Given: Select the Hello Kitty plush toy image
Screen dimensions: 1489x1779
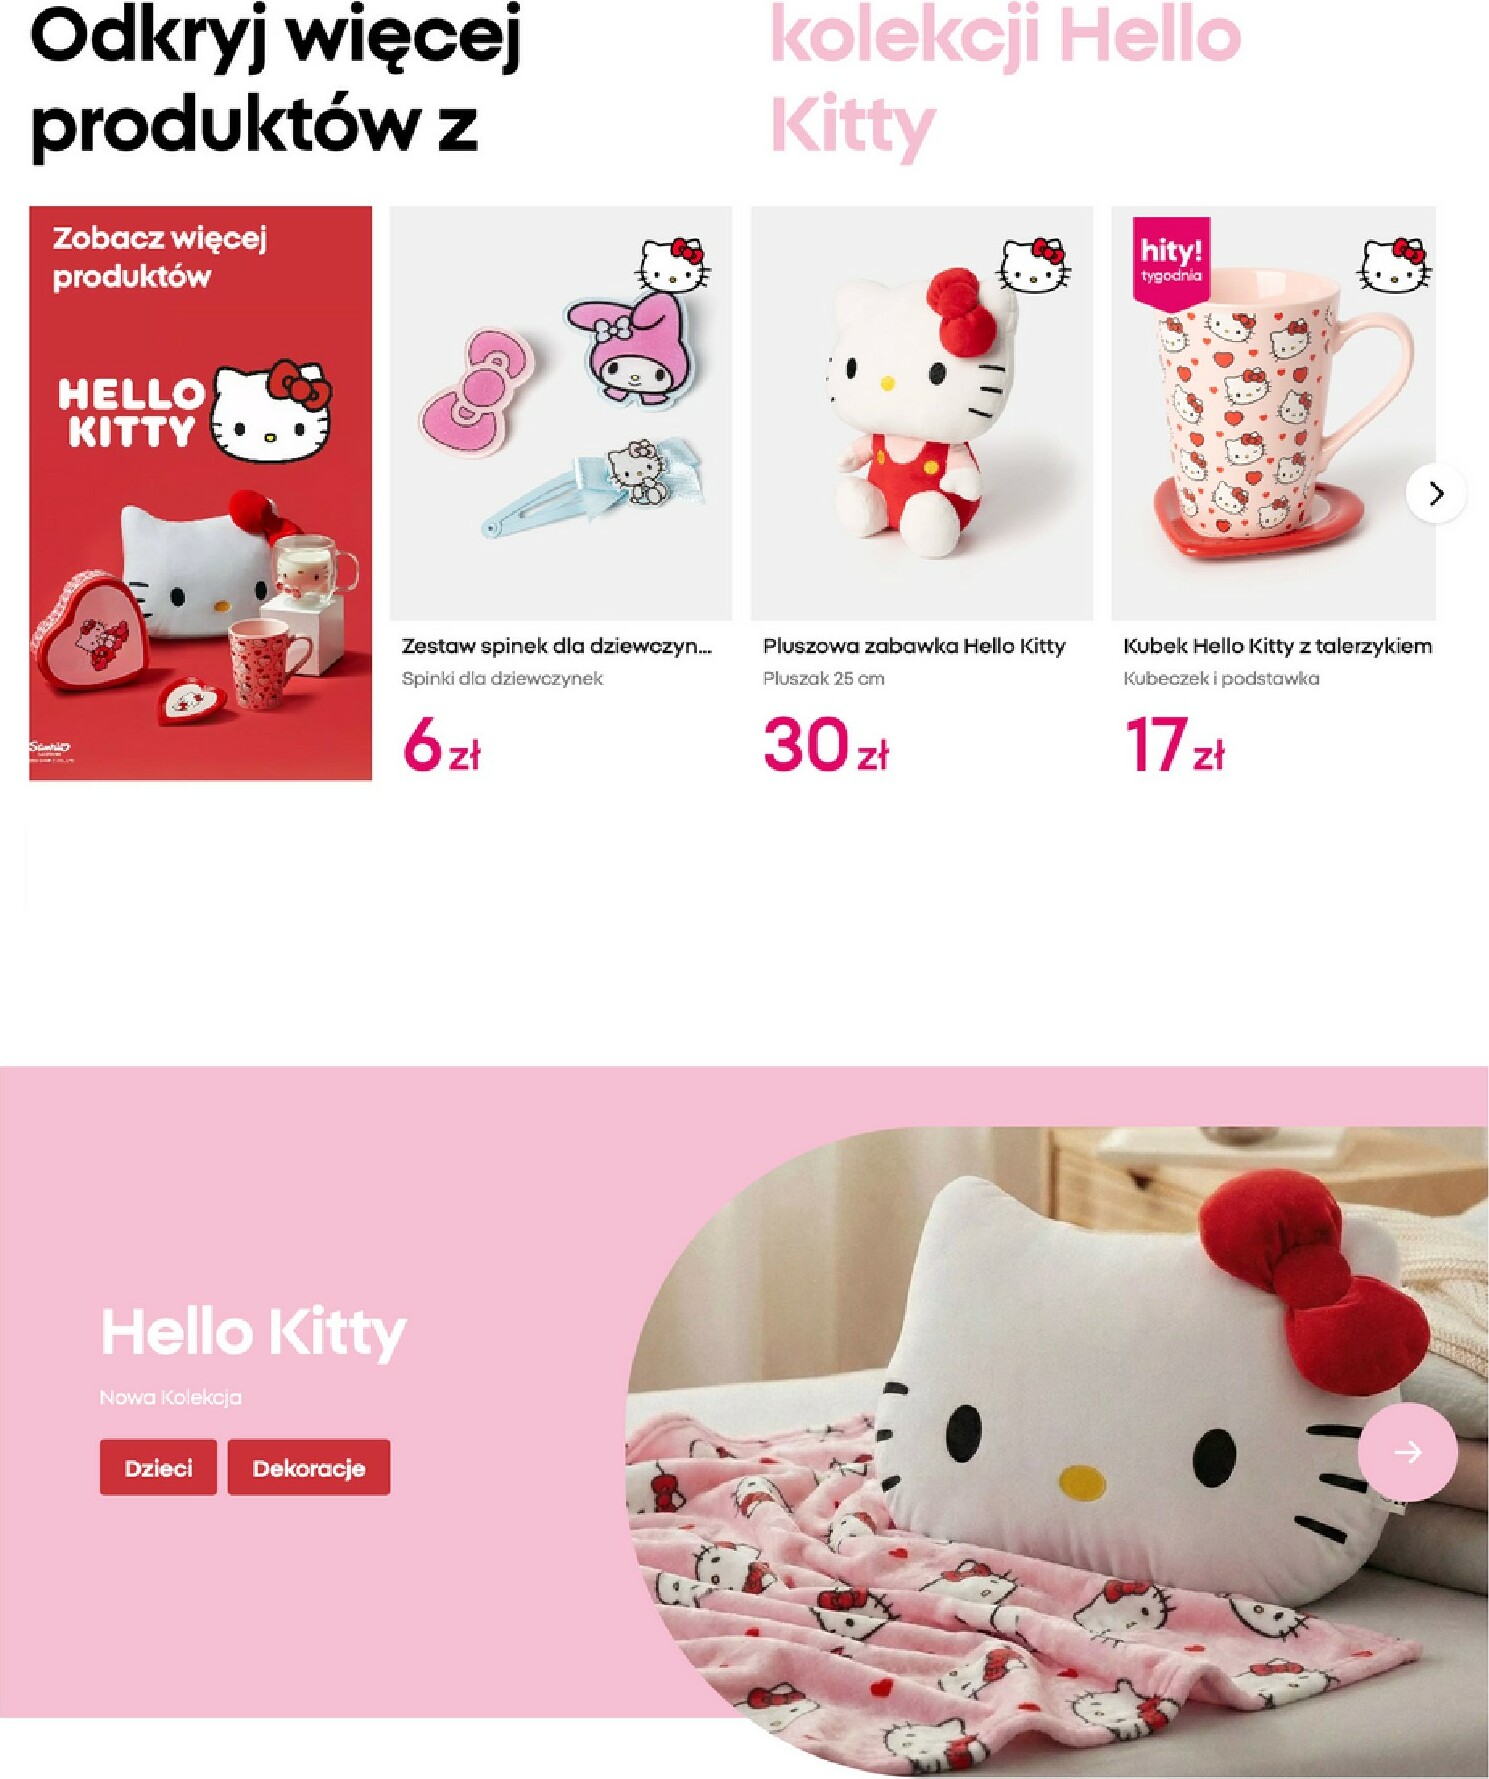Looking at the screenshot, I should (x=922, y=413).
